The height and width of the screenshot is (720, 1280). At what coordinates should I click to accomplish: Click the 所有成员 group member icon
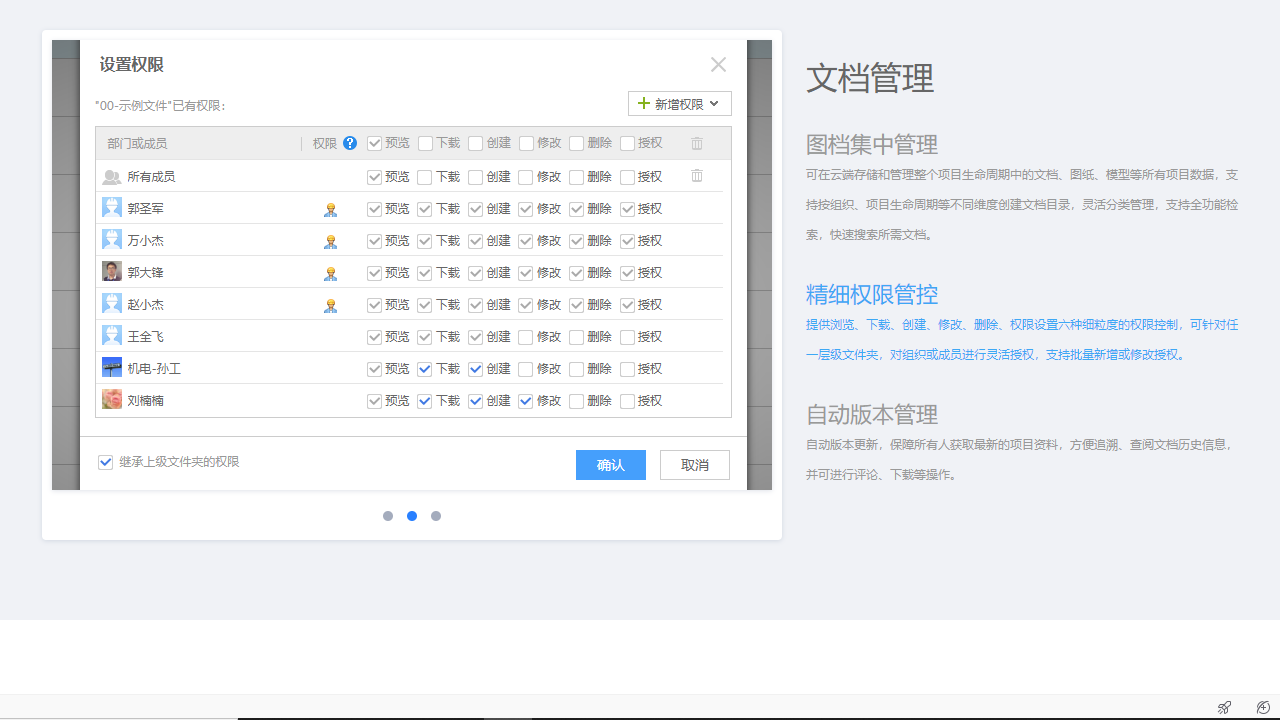[x=111, y=176]
